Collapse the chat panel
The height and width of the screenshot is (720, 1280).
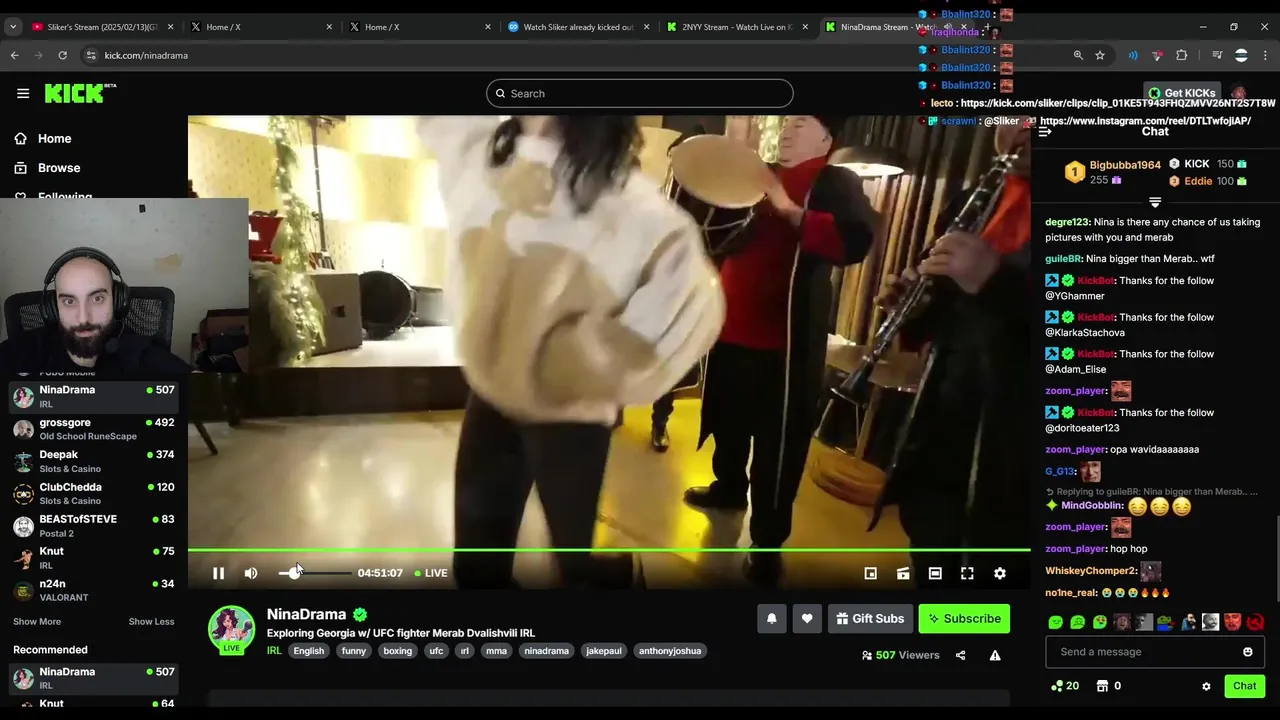pyautogui.click(x=1044, y=131)
